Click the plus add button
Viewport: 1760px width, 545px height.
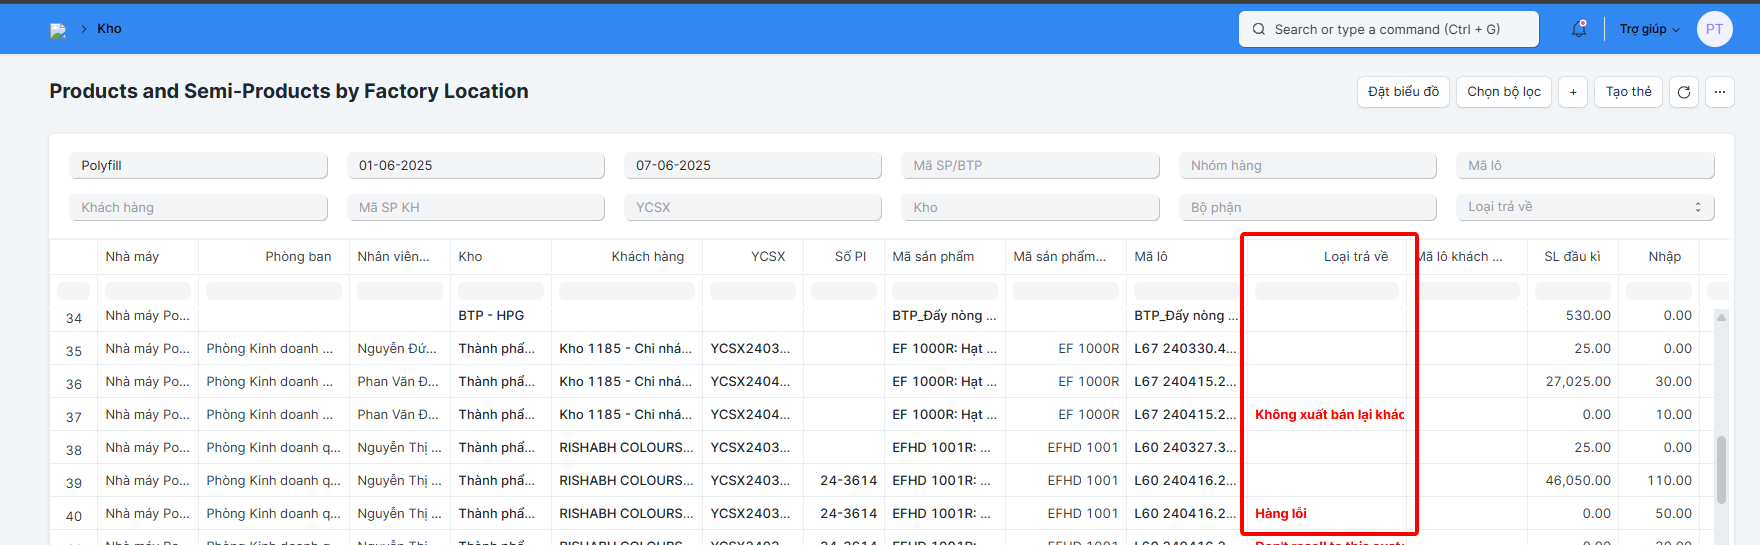point(1573,92)
